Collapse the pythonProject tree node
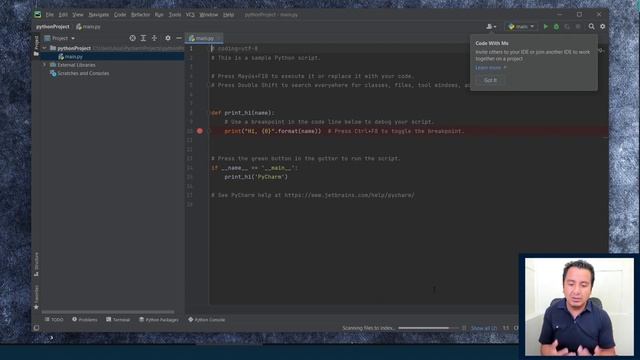The height and width of the screenshot is (360, 640). [x=44, y=48]
